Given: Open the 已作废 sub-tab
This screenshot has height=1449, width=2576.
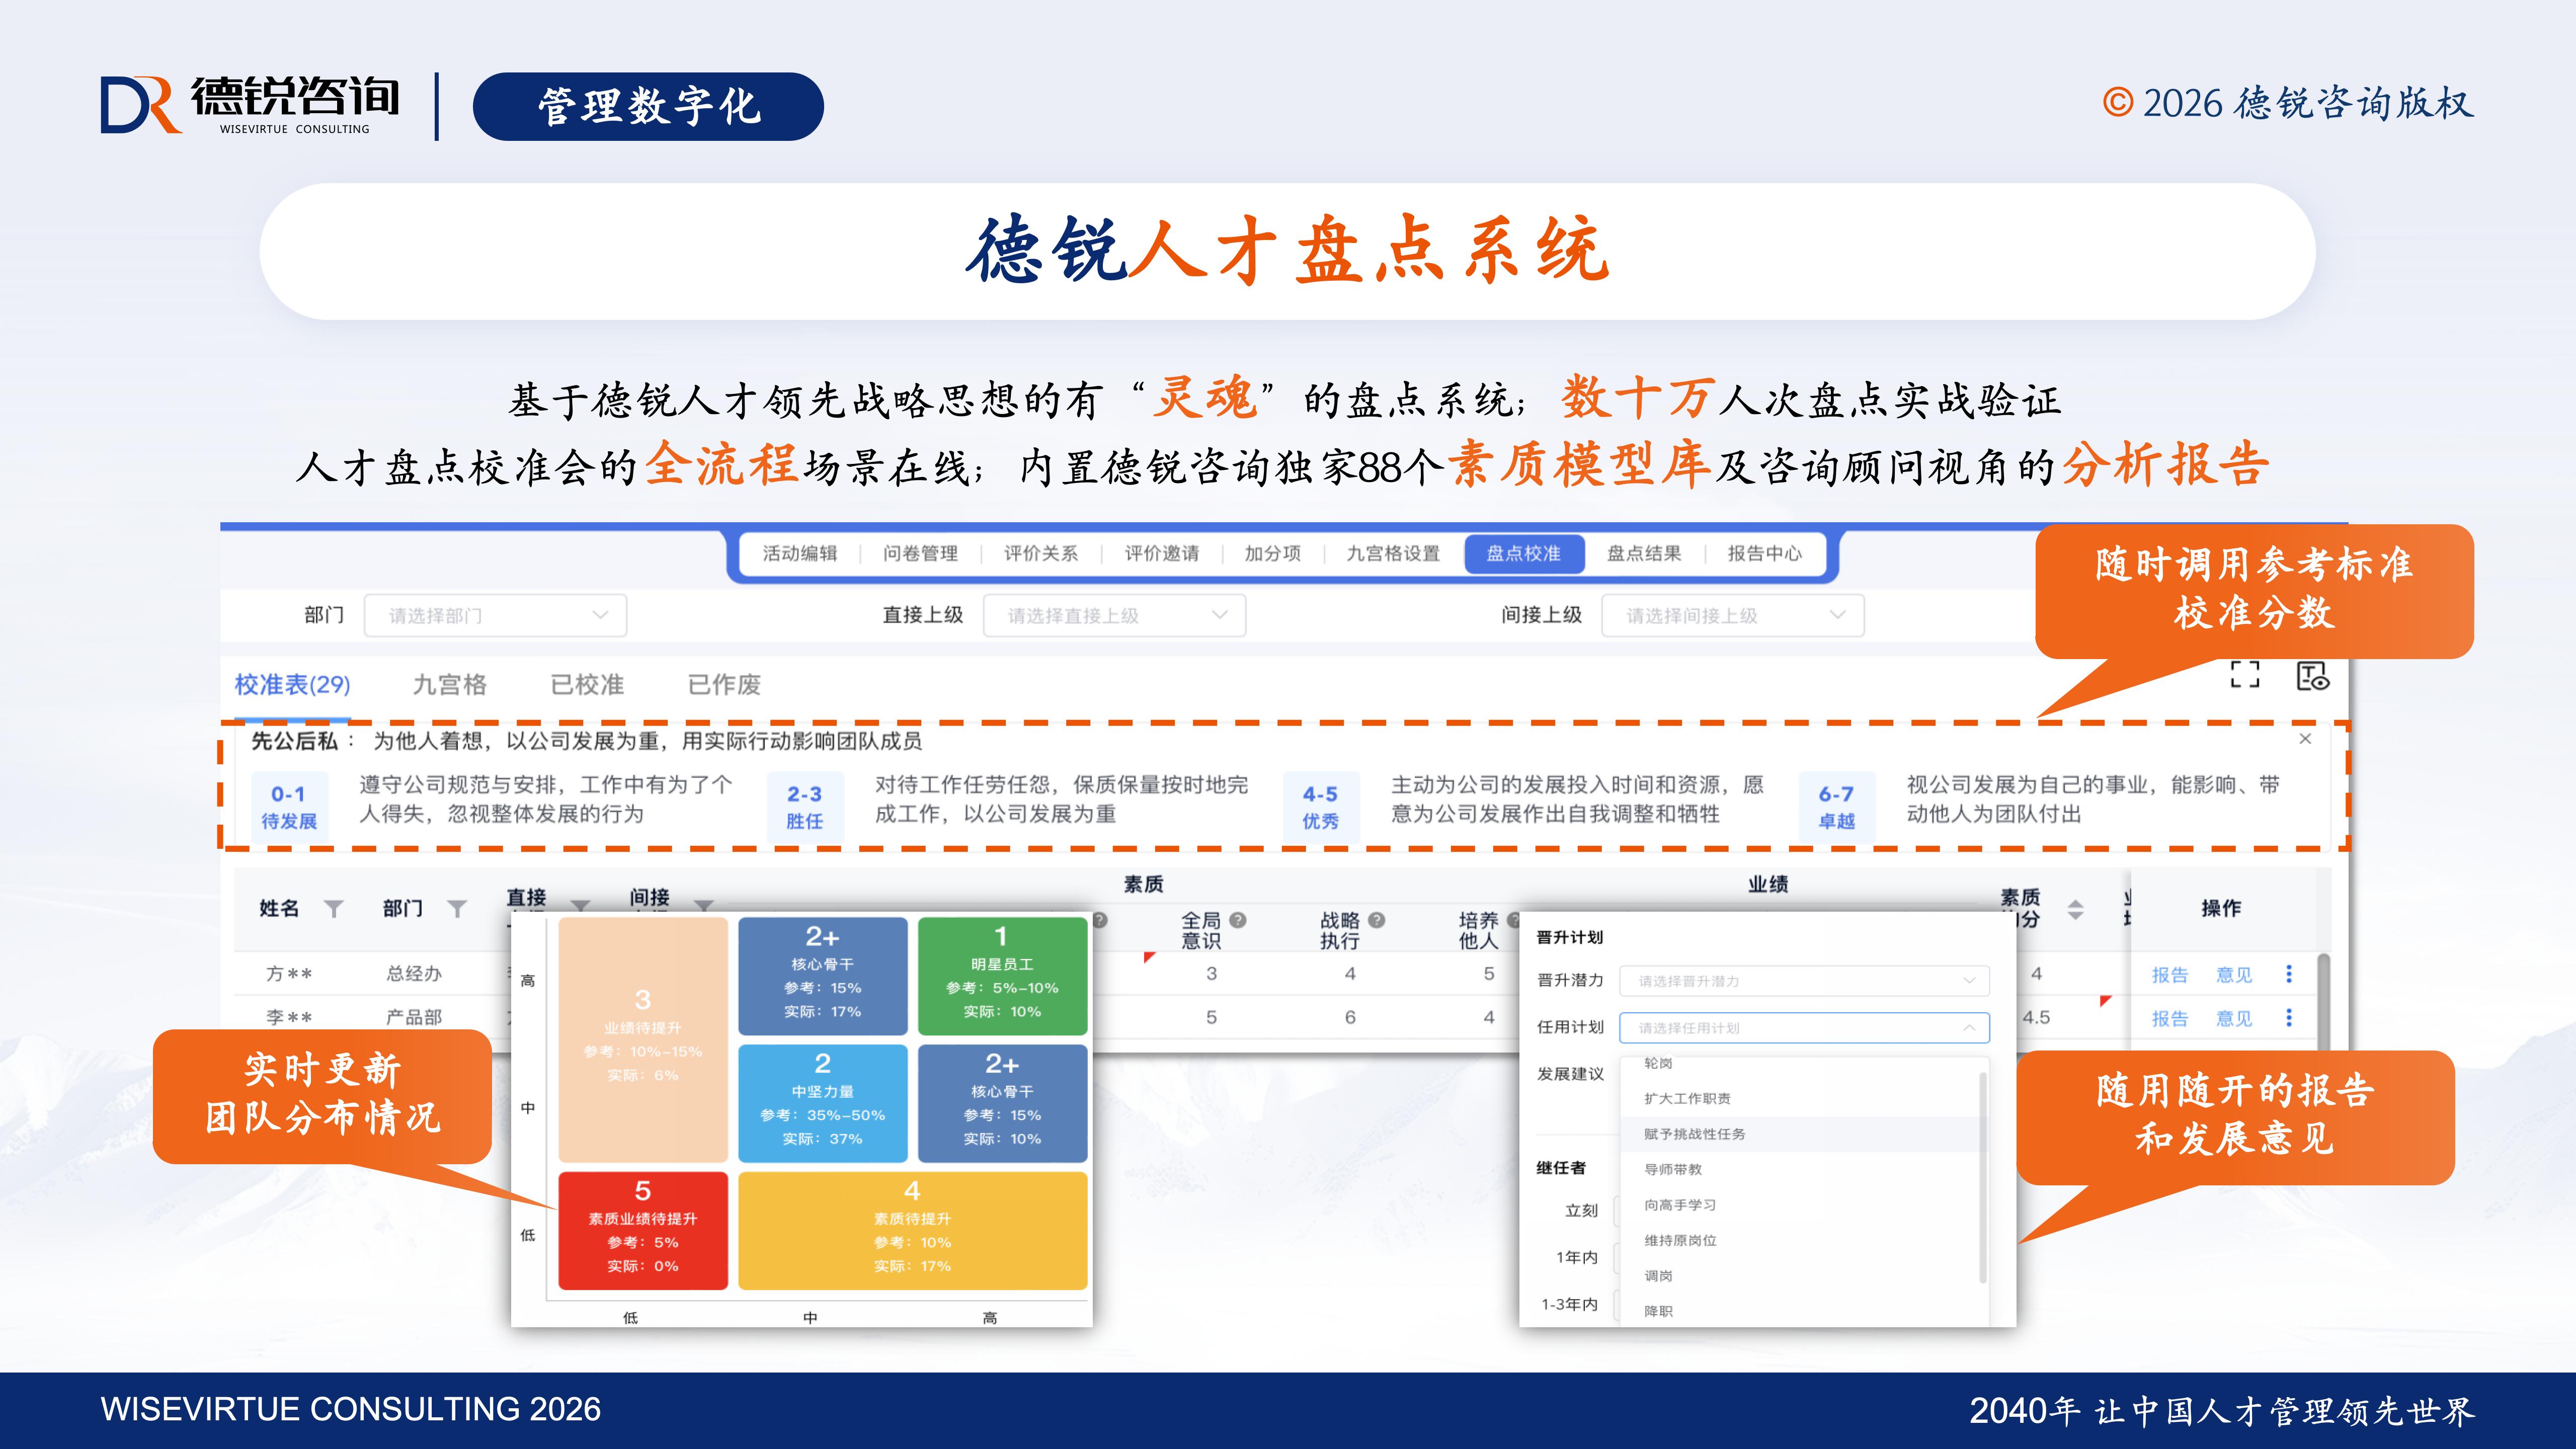Looking at the screenshot, I should (725, 685).
